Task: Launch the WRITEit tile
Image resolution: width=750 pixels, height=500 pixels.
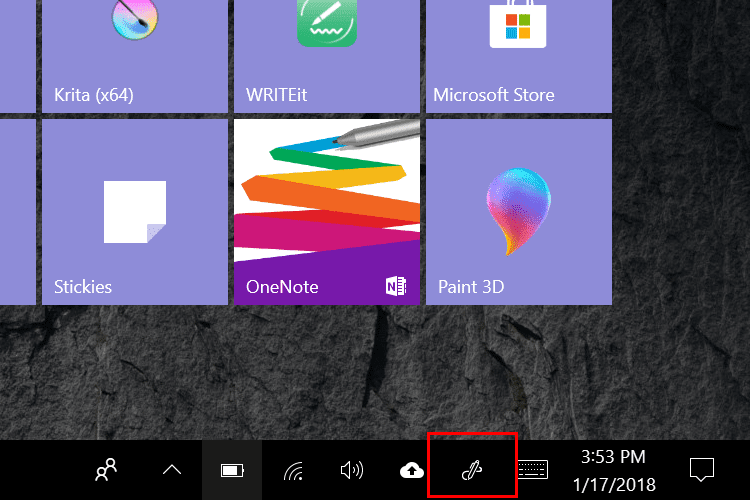Action: click(x=327, y=56)
